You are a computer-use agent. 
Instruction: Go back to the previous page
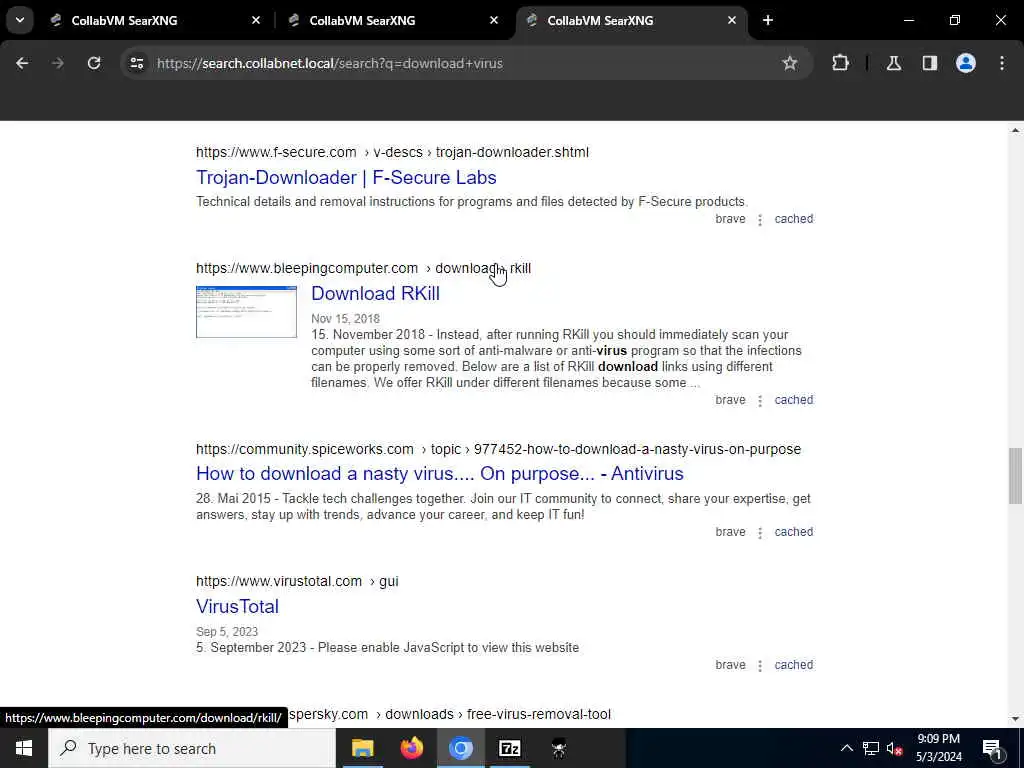click(22, 63)
